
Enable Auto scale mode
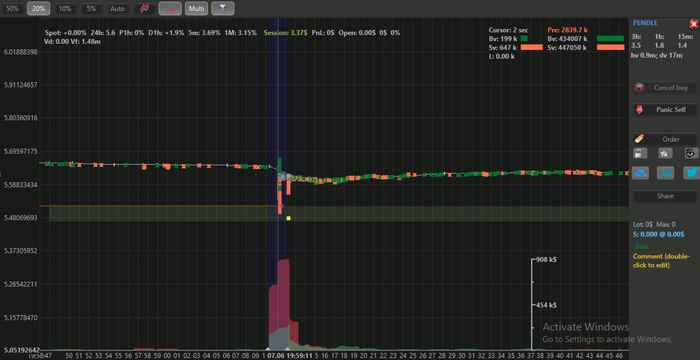[x=117, y=8]
